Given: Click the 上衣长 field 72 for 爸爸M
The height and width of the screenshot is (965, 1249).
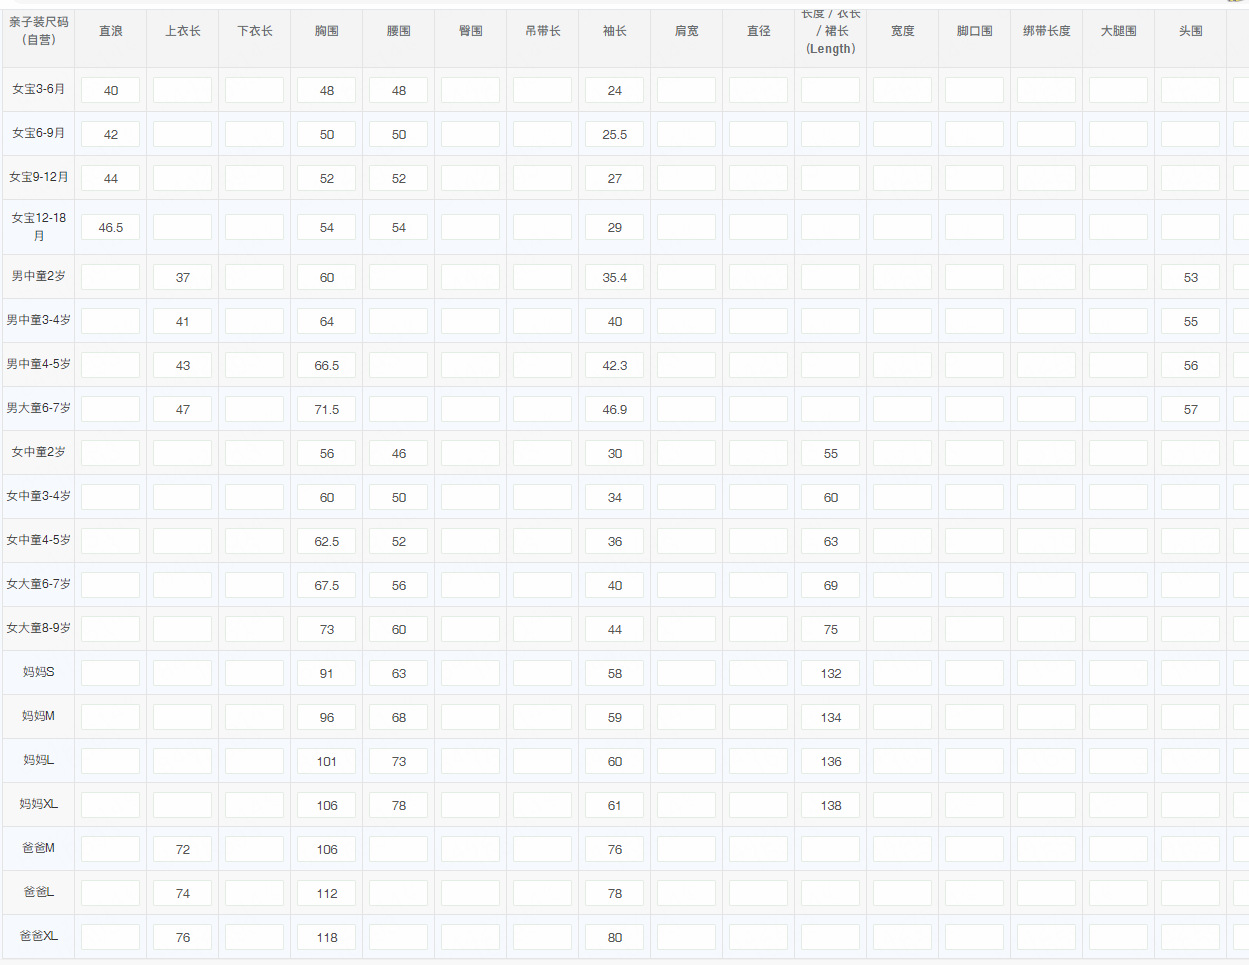Looking at the screenshot, I should [x=183, y=849].
